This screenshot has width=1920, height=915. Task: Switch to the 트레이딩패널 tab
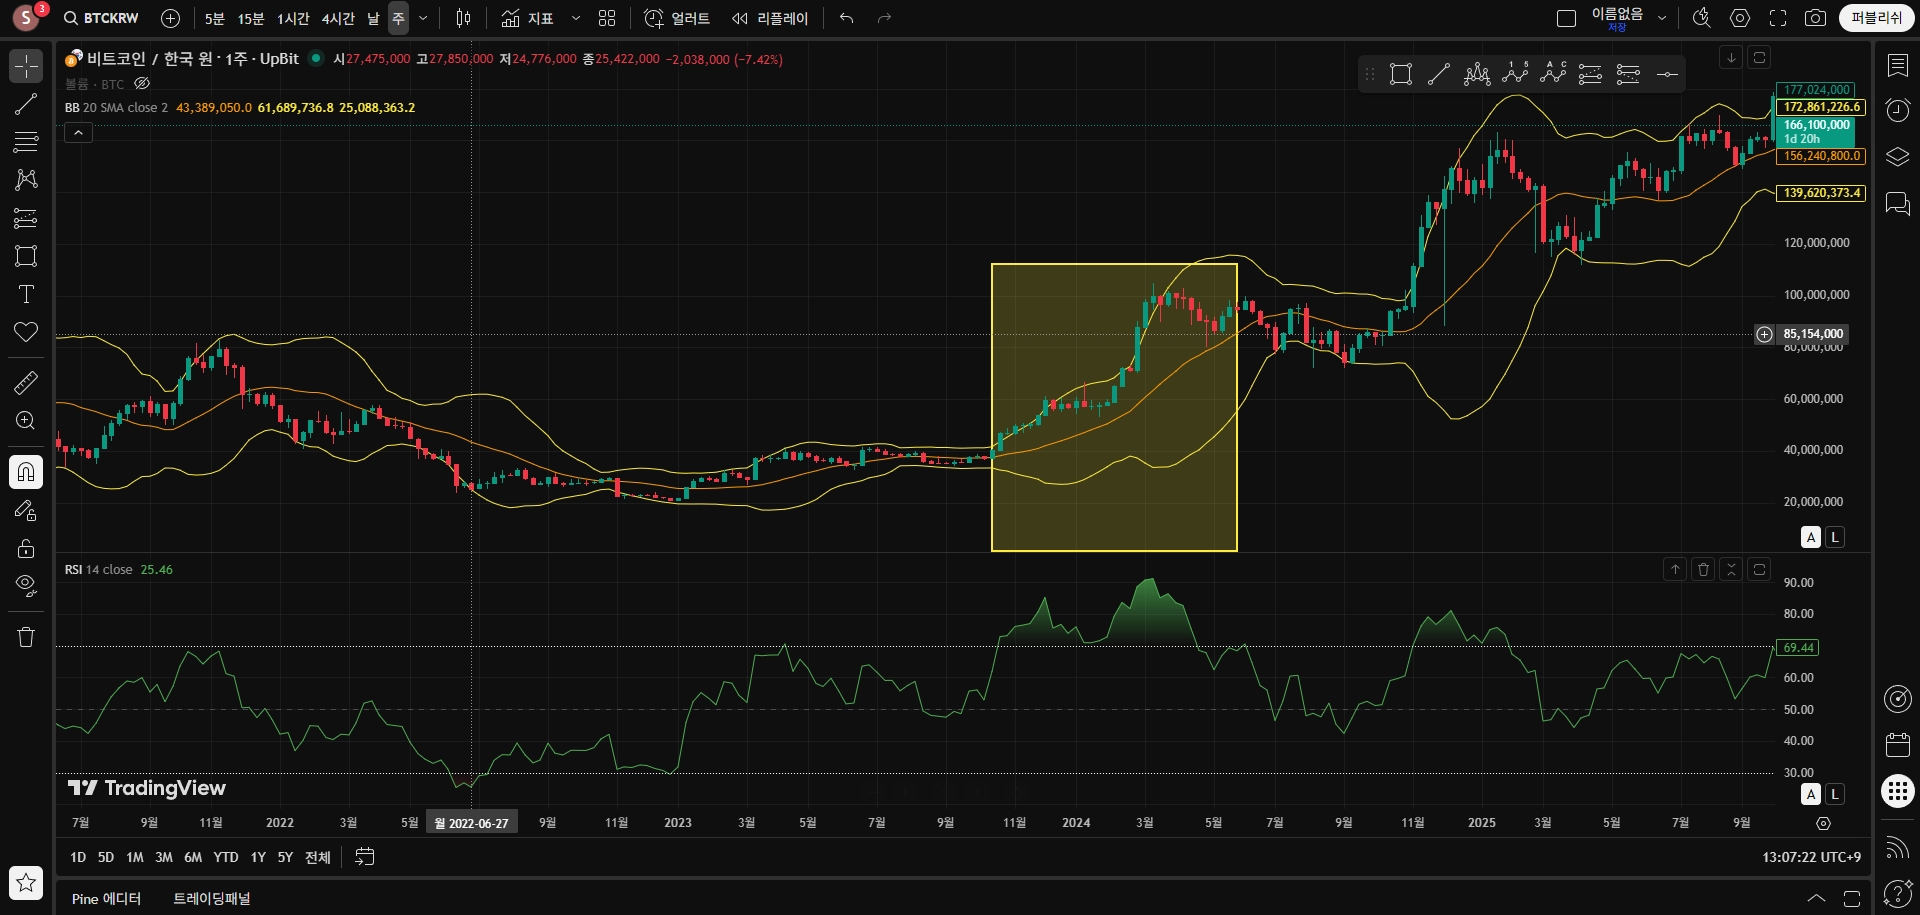[x=212, y=898]
